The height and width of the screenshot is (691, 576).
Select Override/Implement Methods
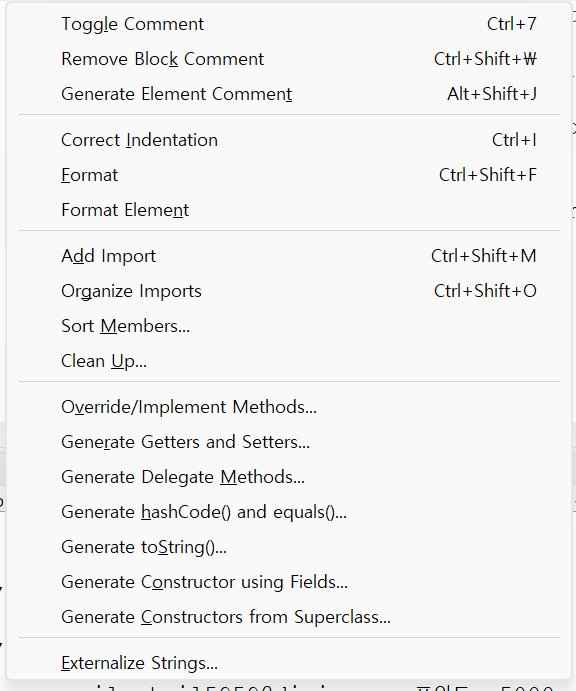289,407
